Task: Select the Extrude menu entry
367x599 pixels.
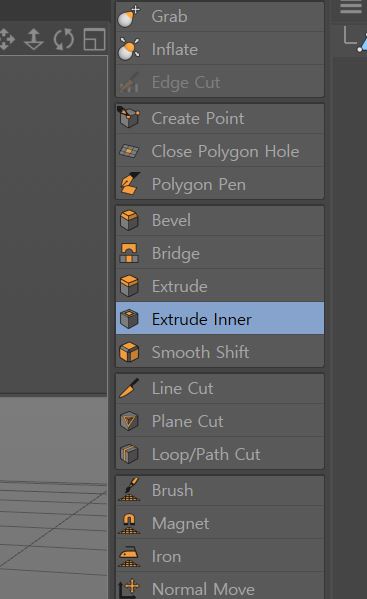Action: (220, 286)
